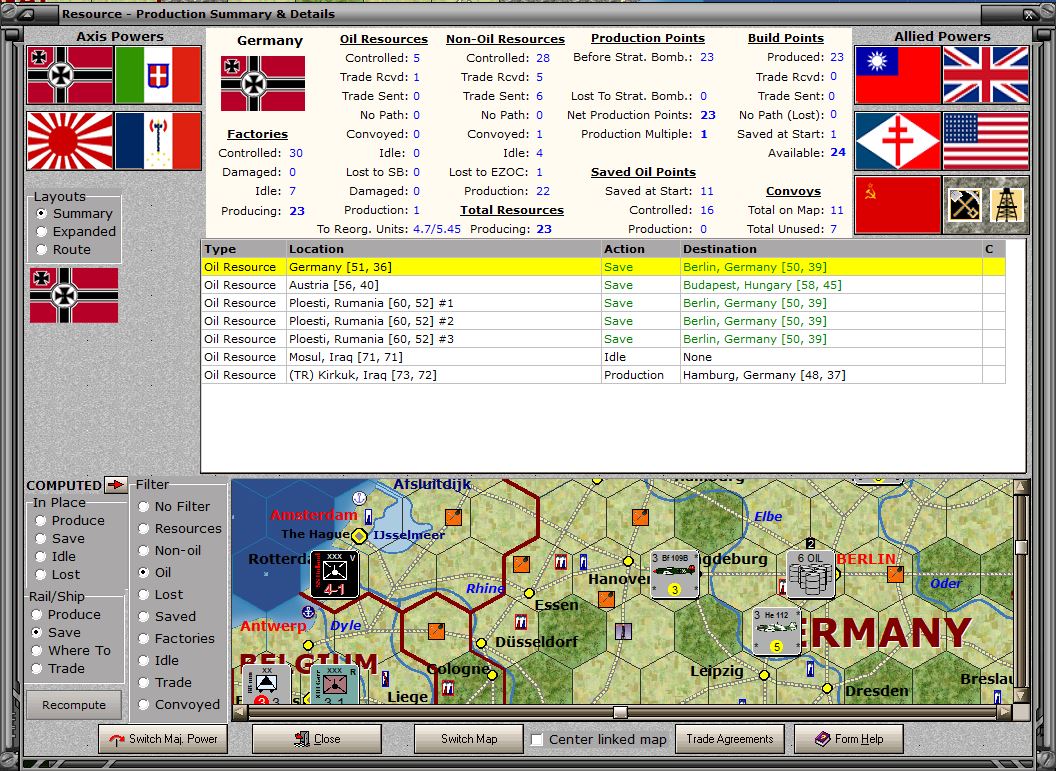Click Switch Maj. Power button

162,739
